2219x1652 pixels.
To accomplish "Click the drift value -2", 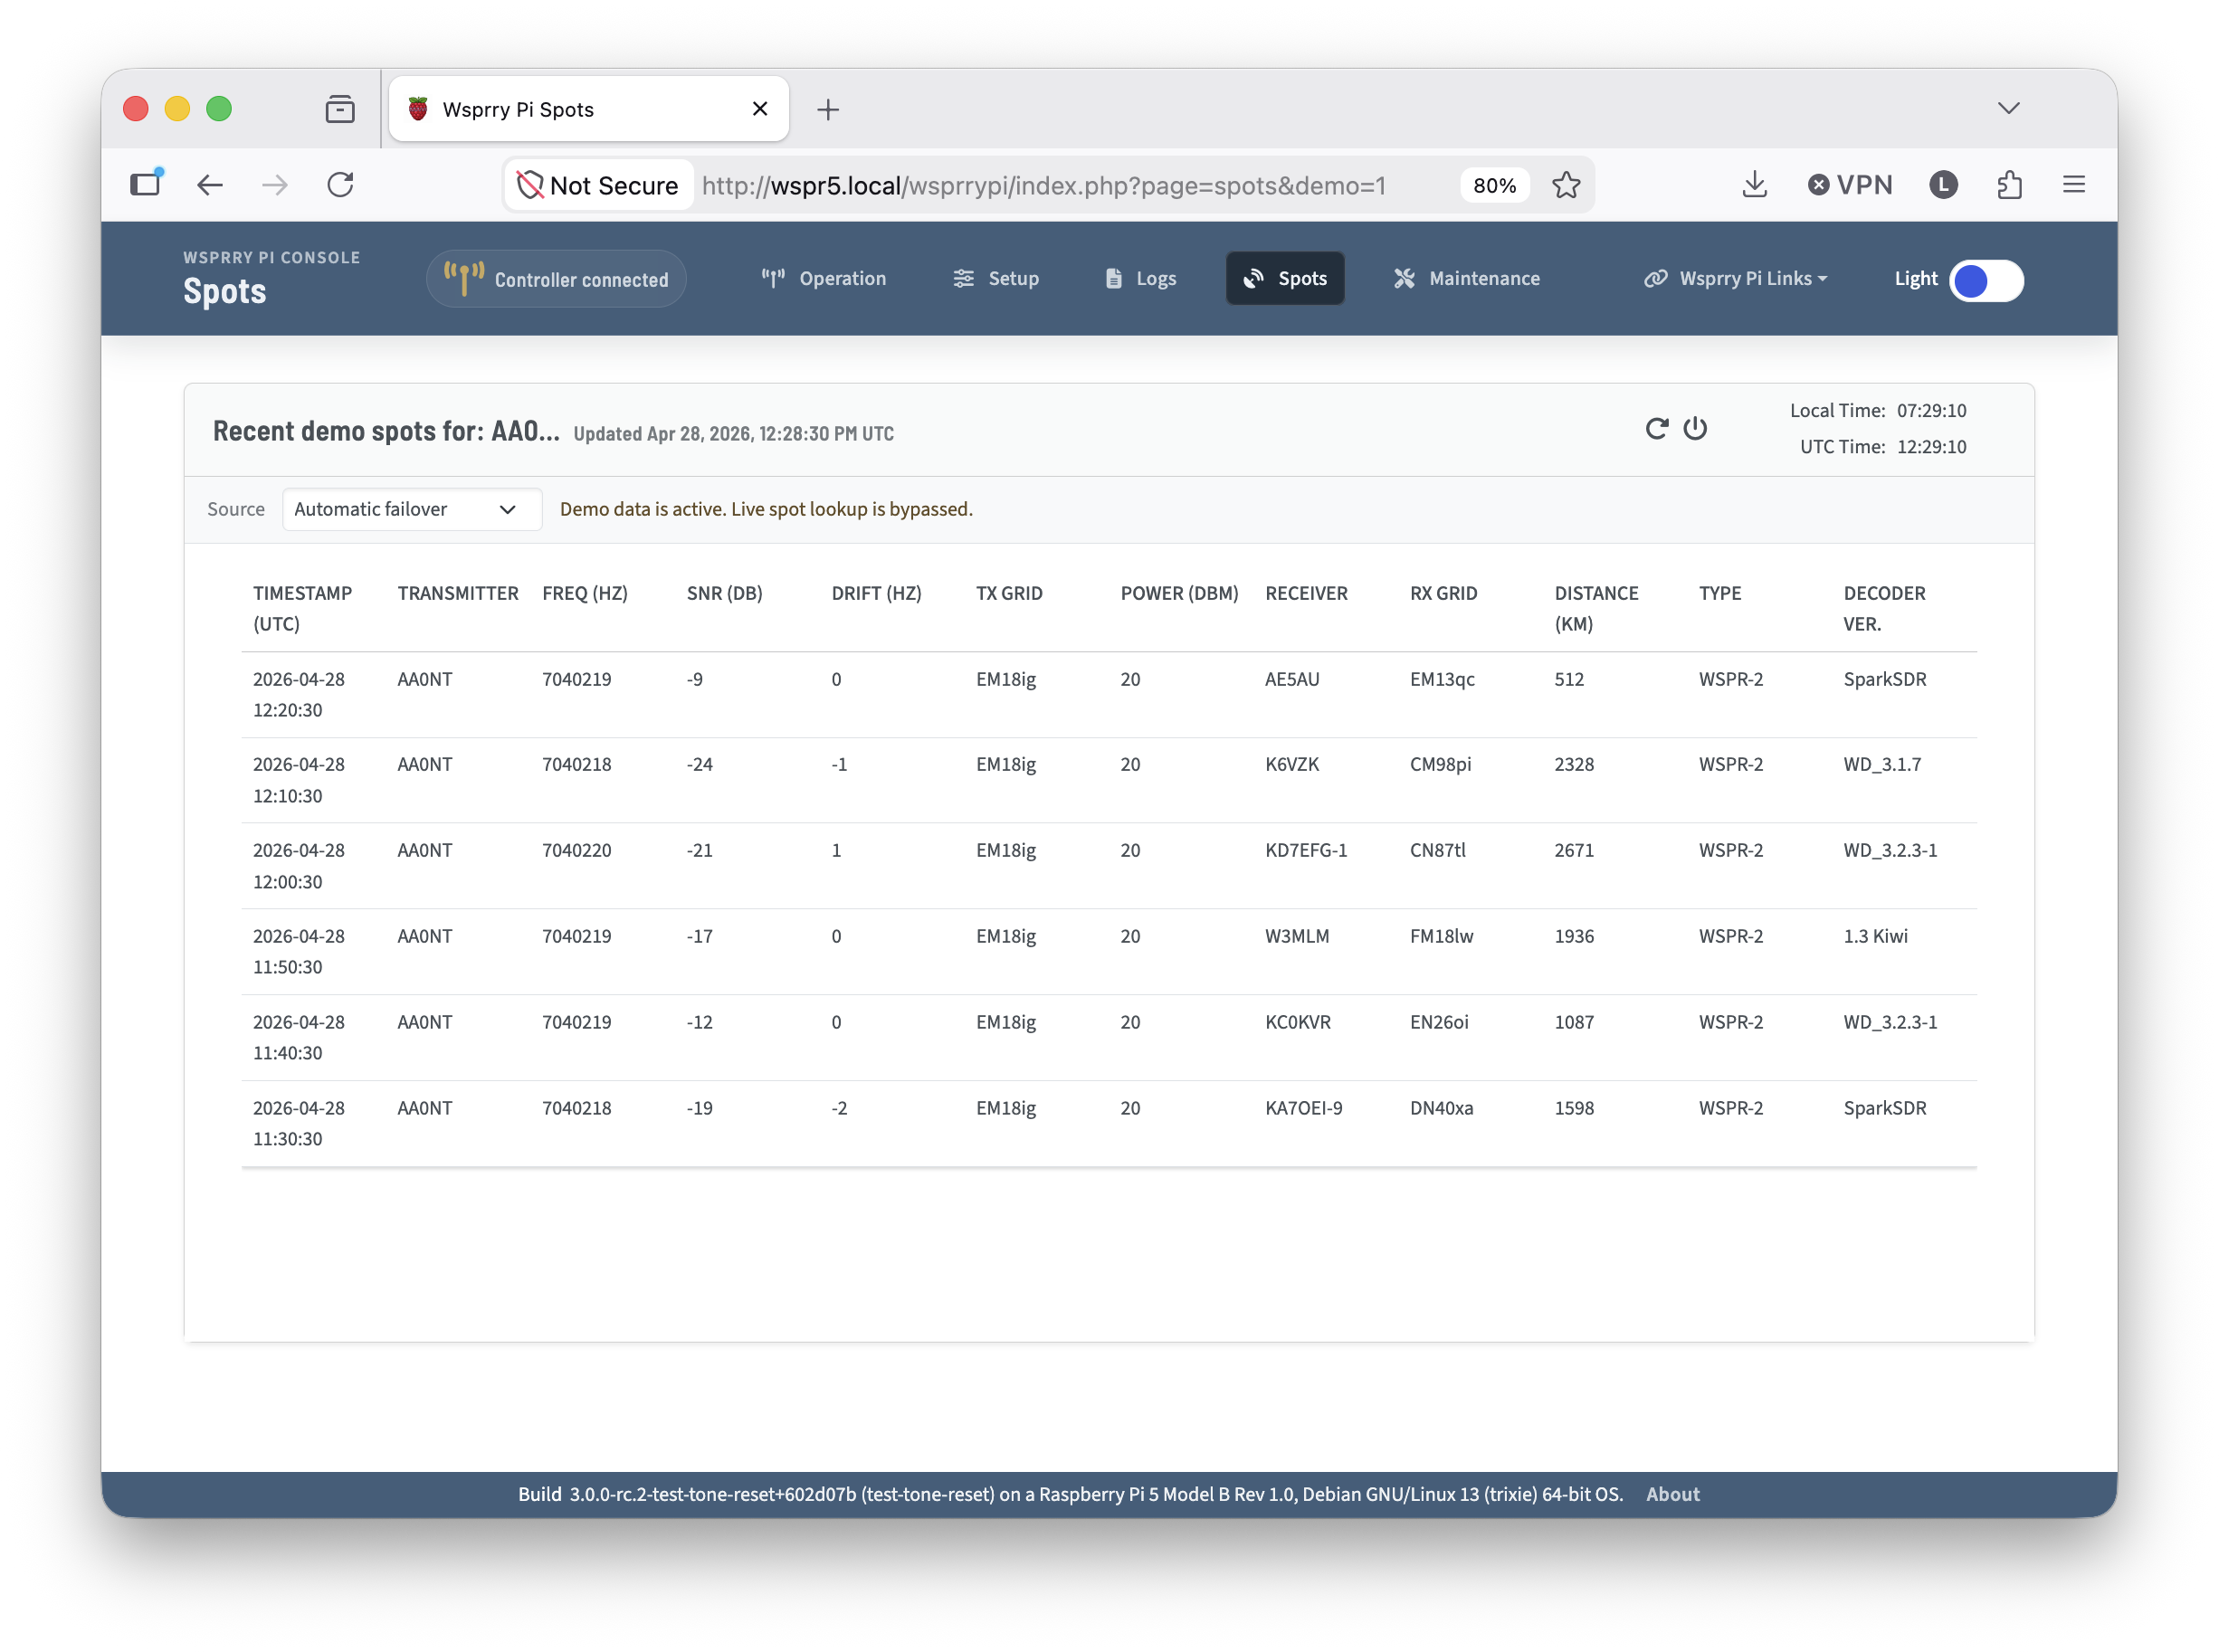I will [x=839, y=1108].
